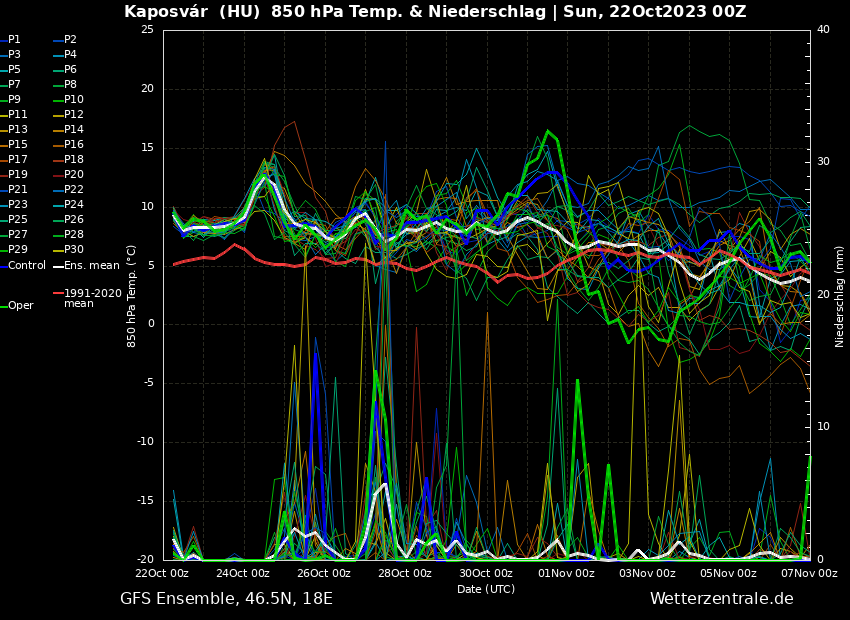Click the P16 legend label
Screen dimensions: 850x620
point(74,145)
